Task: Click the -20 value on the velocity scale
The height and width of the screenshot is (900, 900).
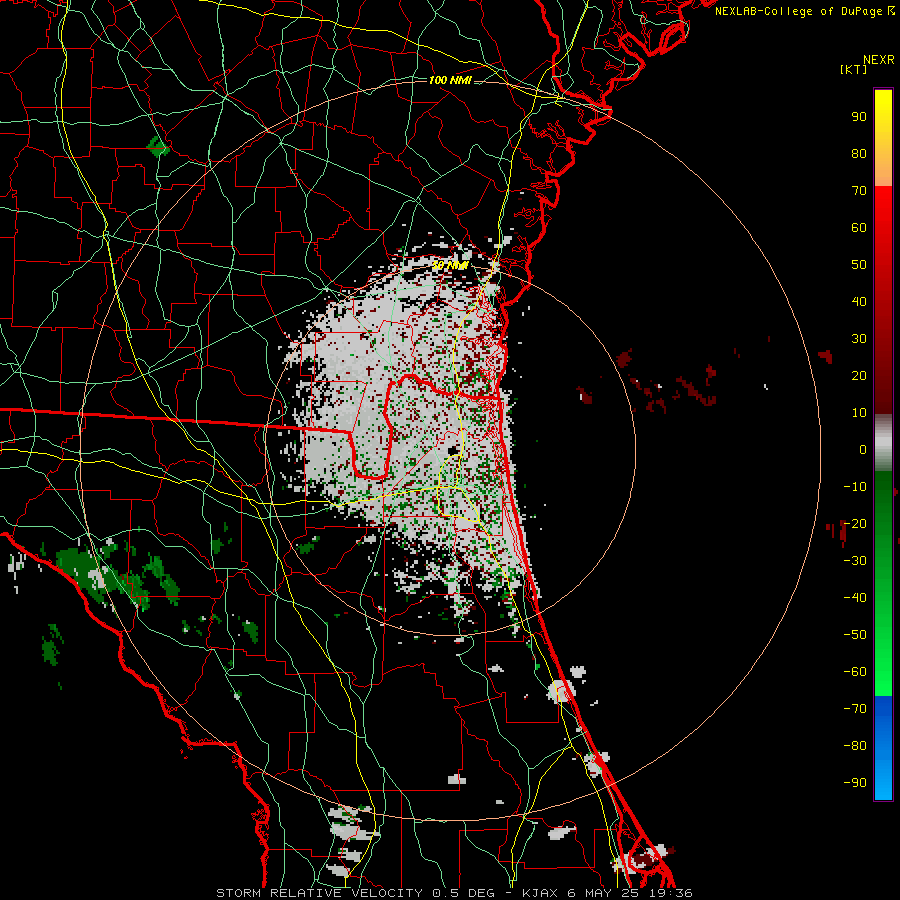Action: [855, 523]
